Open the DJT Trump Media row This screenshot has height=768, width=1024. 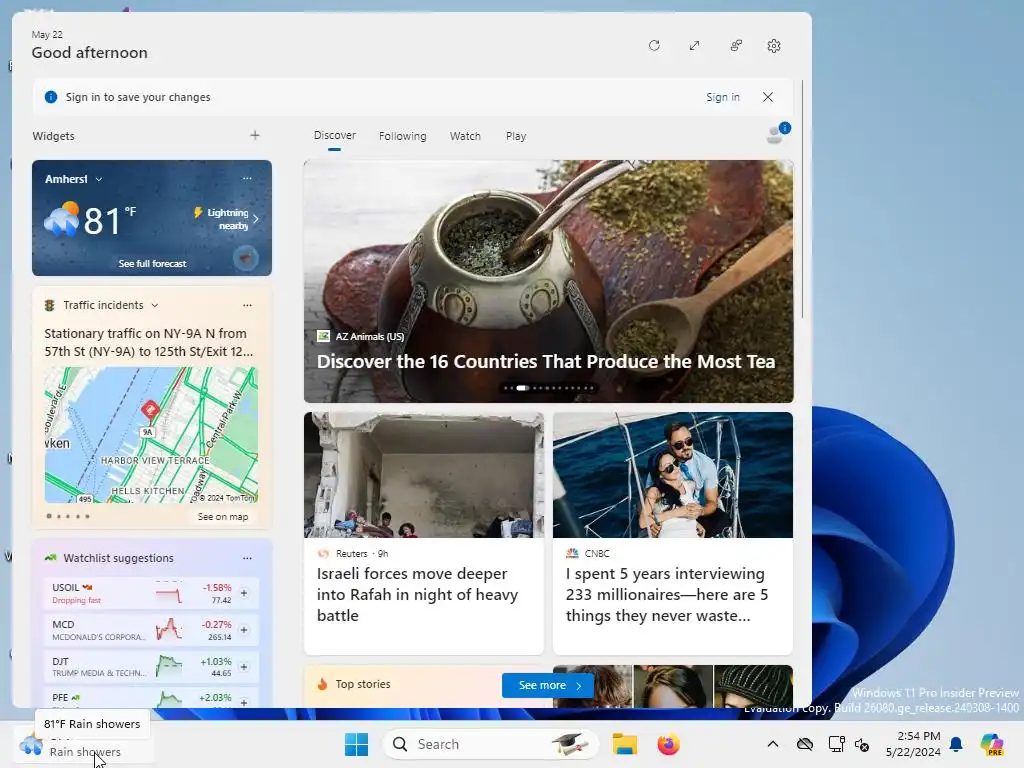[x=152, y=667]
